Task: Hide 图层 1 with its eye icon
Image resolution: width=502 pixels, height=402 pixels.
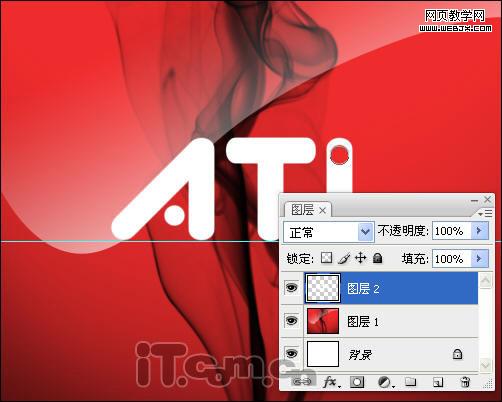Action: [x=292, y=321]
